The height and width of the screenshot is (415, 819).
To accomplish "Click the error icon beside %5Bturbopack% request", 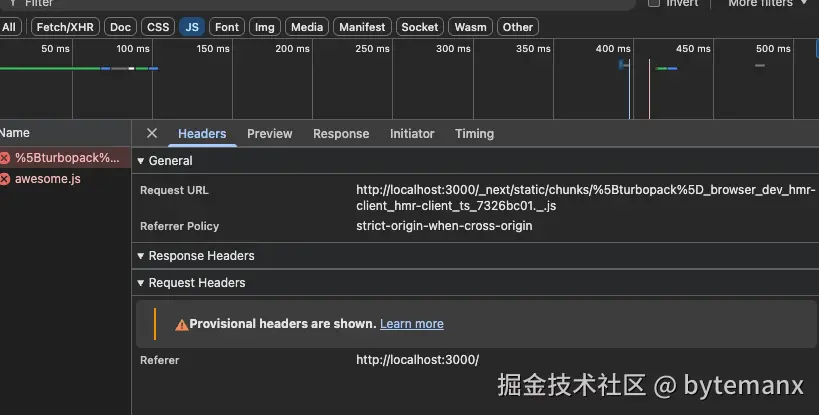I will [5, 158].
